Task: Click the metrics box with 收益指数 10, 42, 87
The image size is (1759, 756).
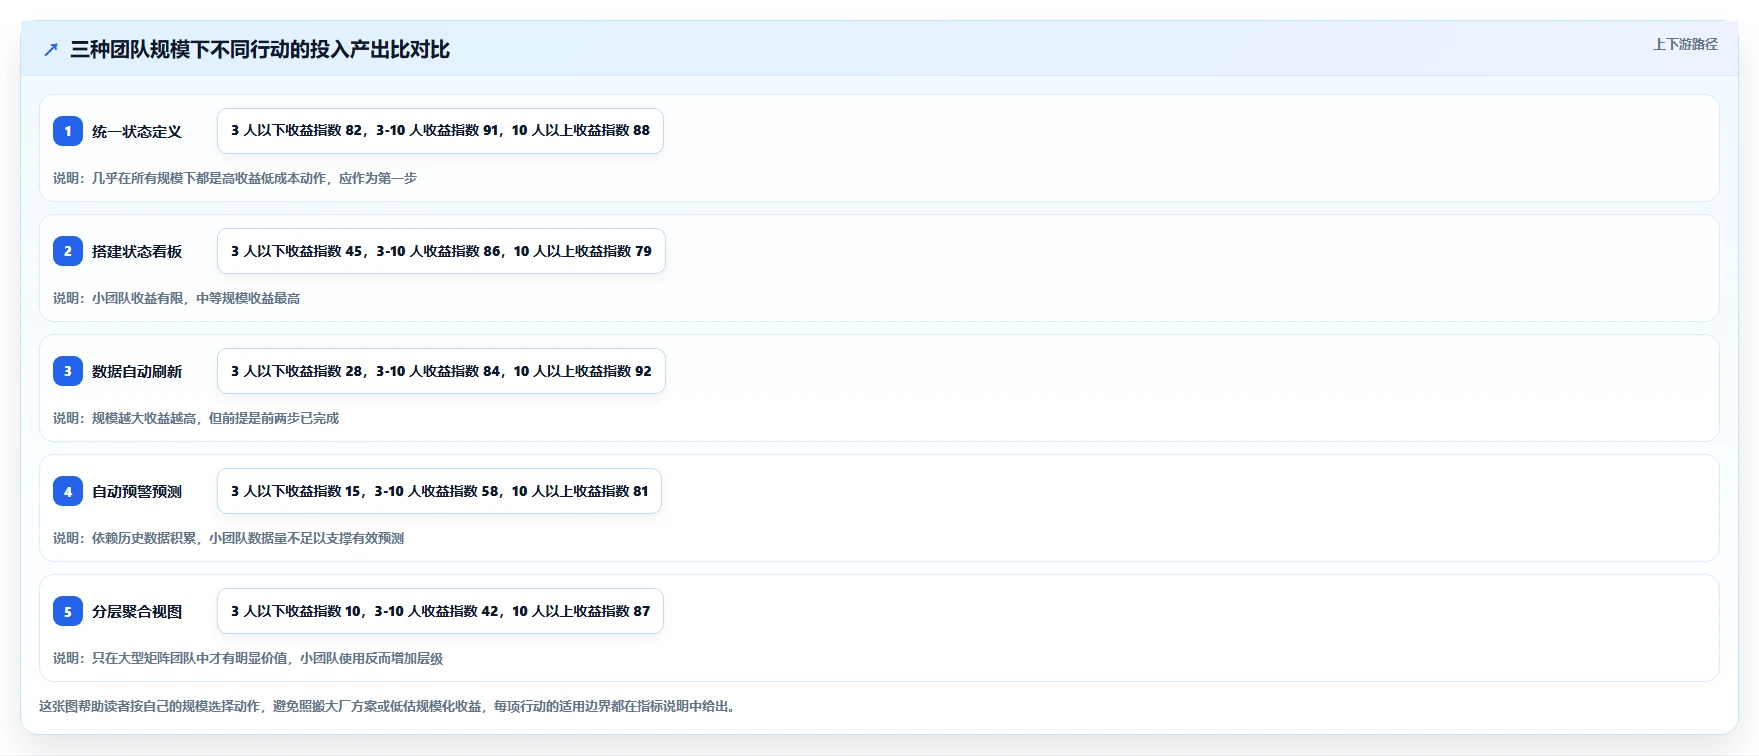Action: [x=440, y=611]
